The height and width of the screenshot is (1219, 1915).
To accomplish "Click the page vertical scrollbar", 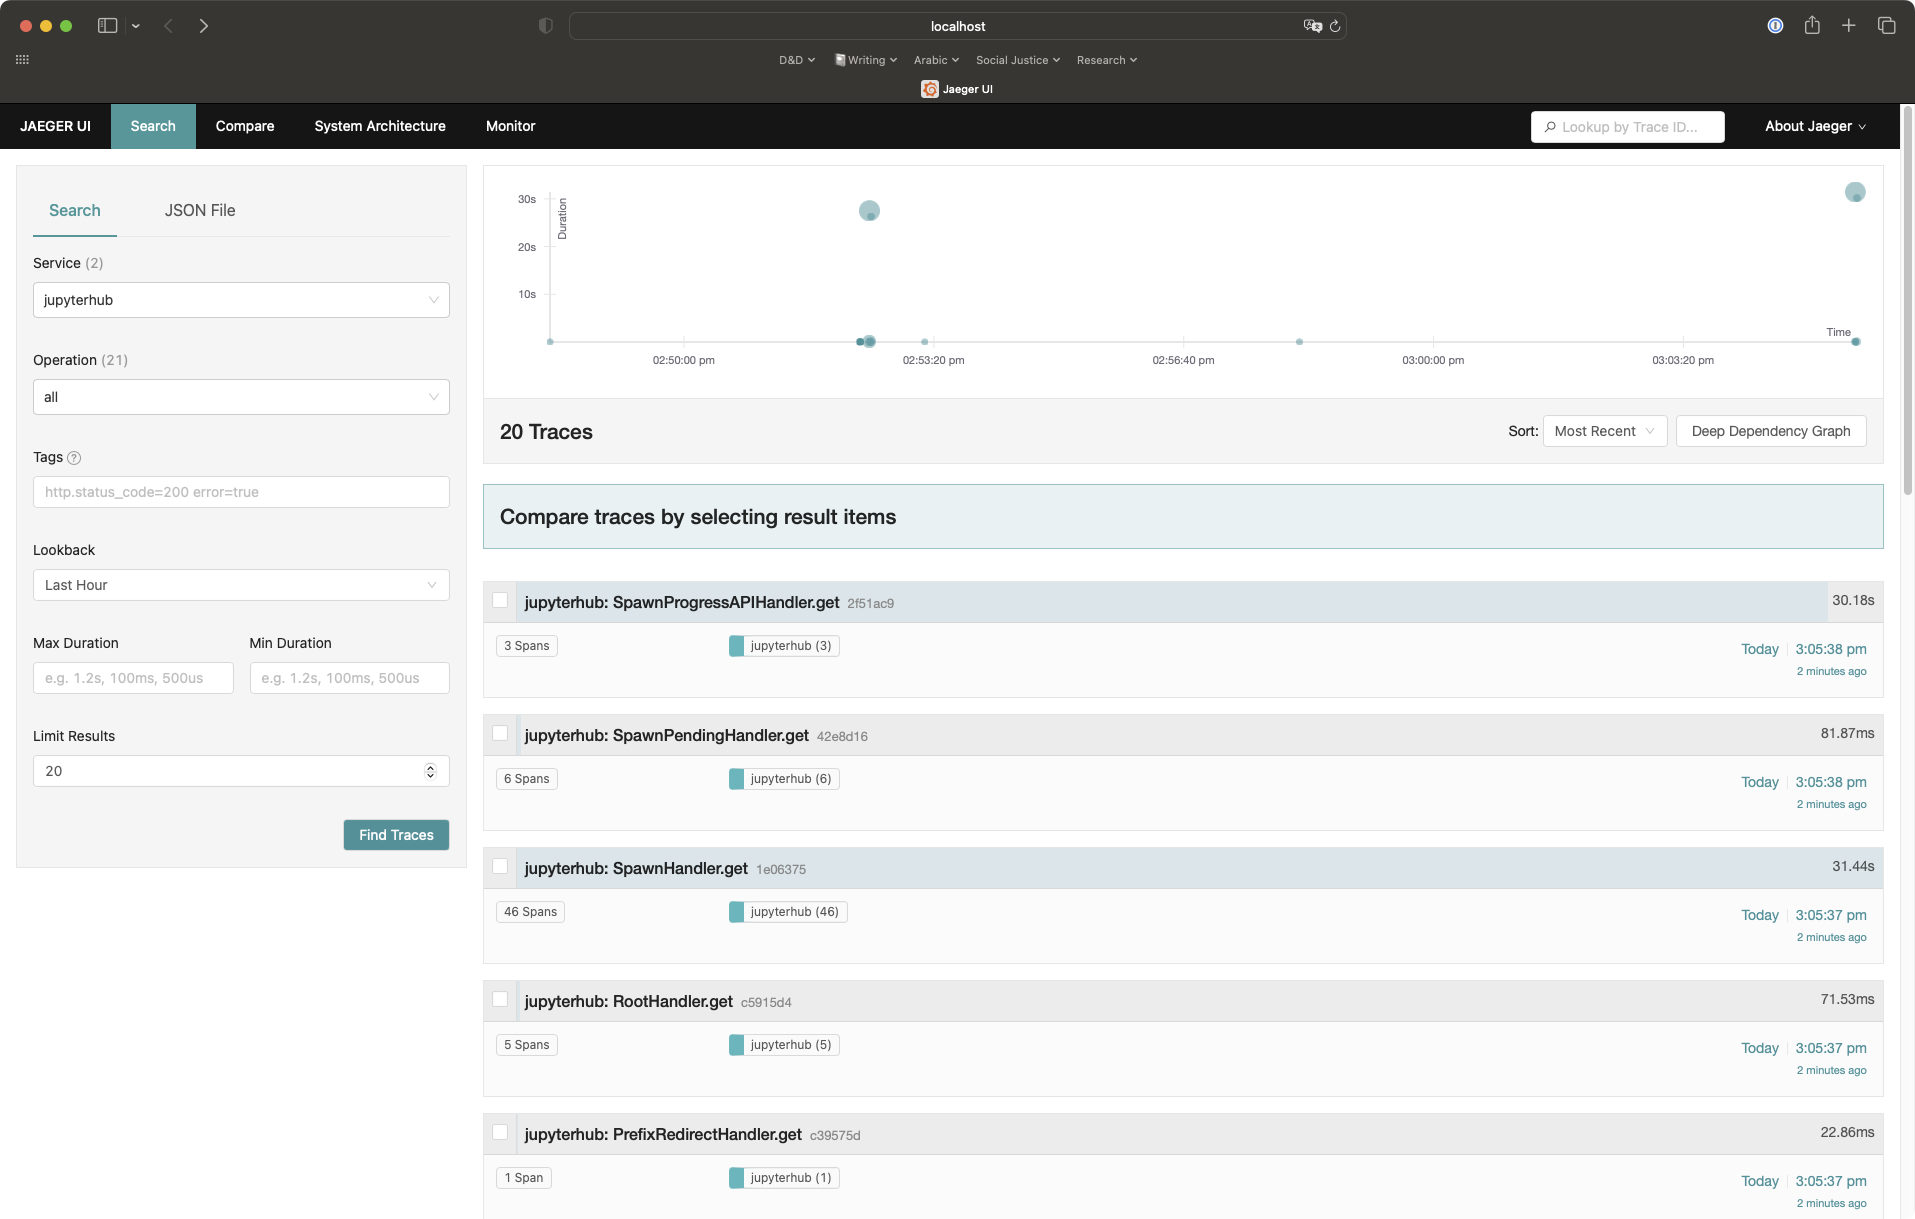I will (1907, 300).
